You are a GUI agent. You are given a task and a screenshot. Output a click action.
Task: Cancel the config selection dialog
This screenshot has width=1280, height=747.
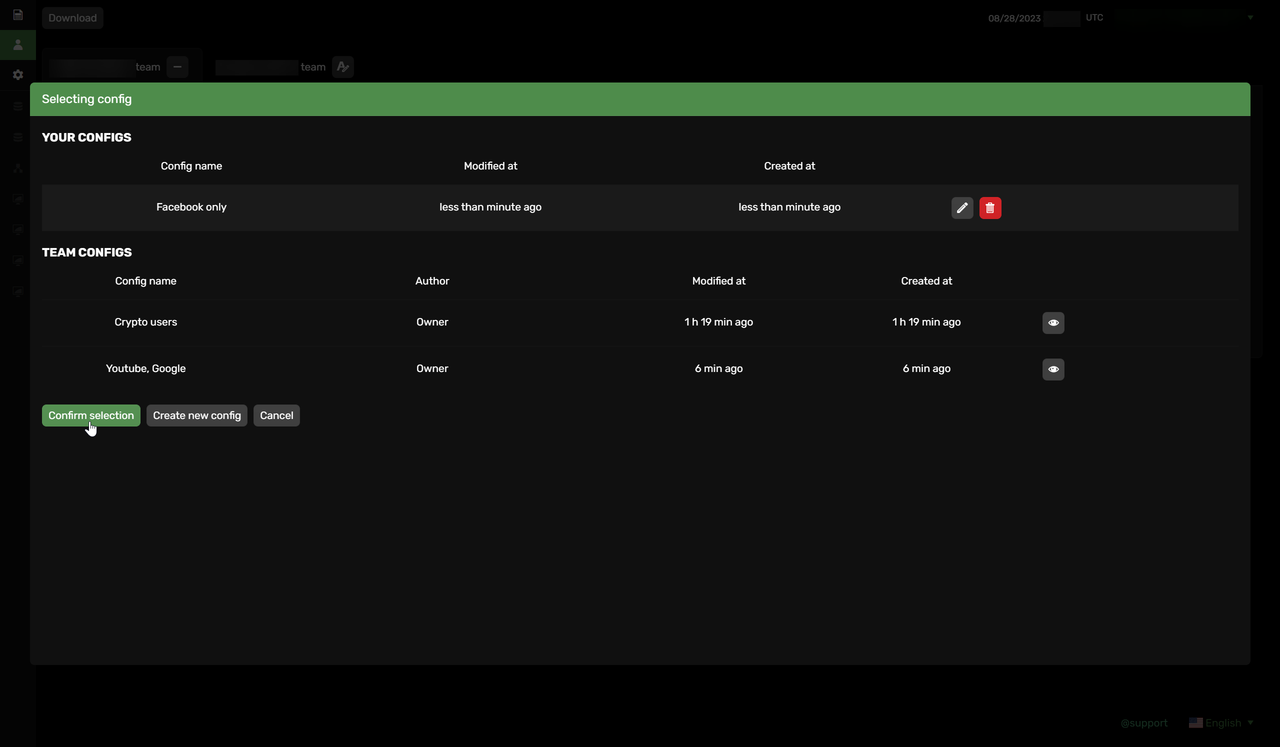pyautogui.click(x=276, y=415)
